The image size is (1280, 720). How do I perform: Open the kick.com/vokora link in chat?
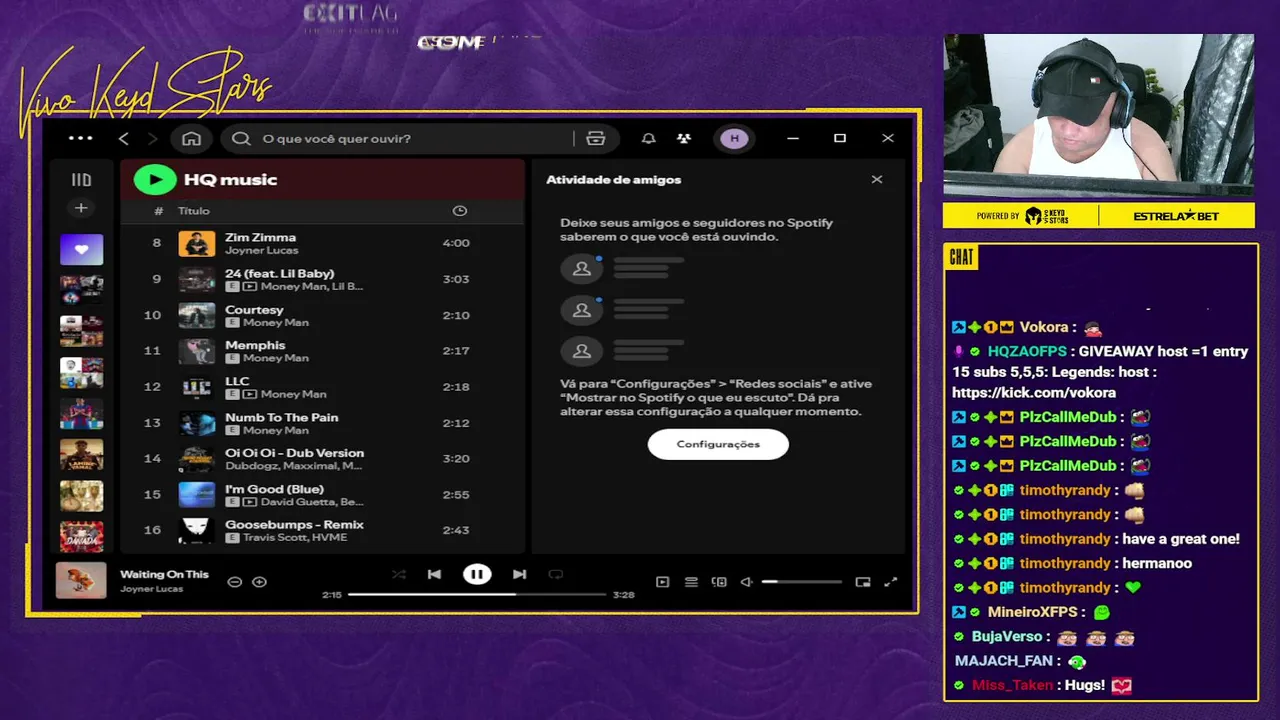1034,393
